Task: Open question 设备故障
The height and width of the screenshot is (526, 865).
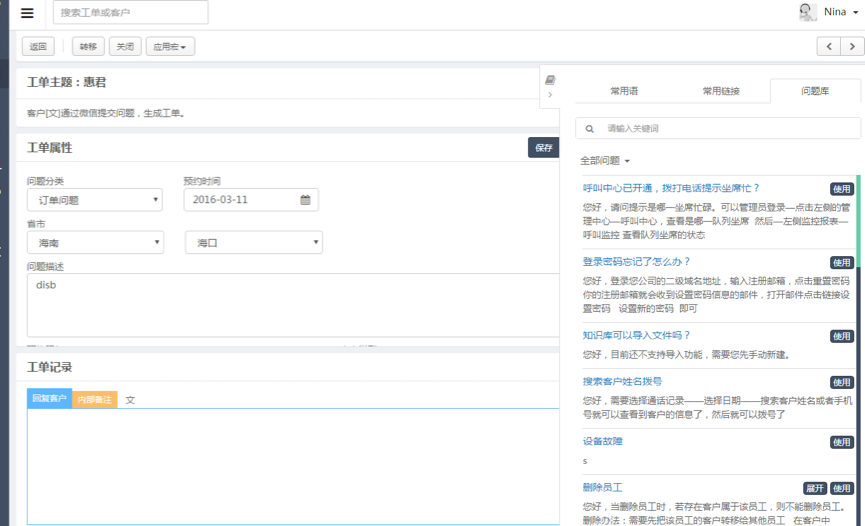Action: [602, 441]
